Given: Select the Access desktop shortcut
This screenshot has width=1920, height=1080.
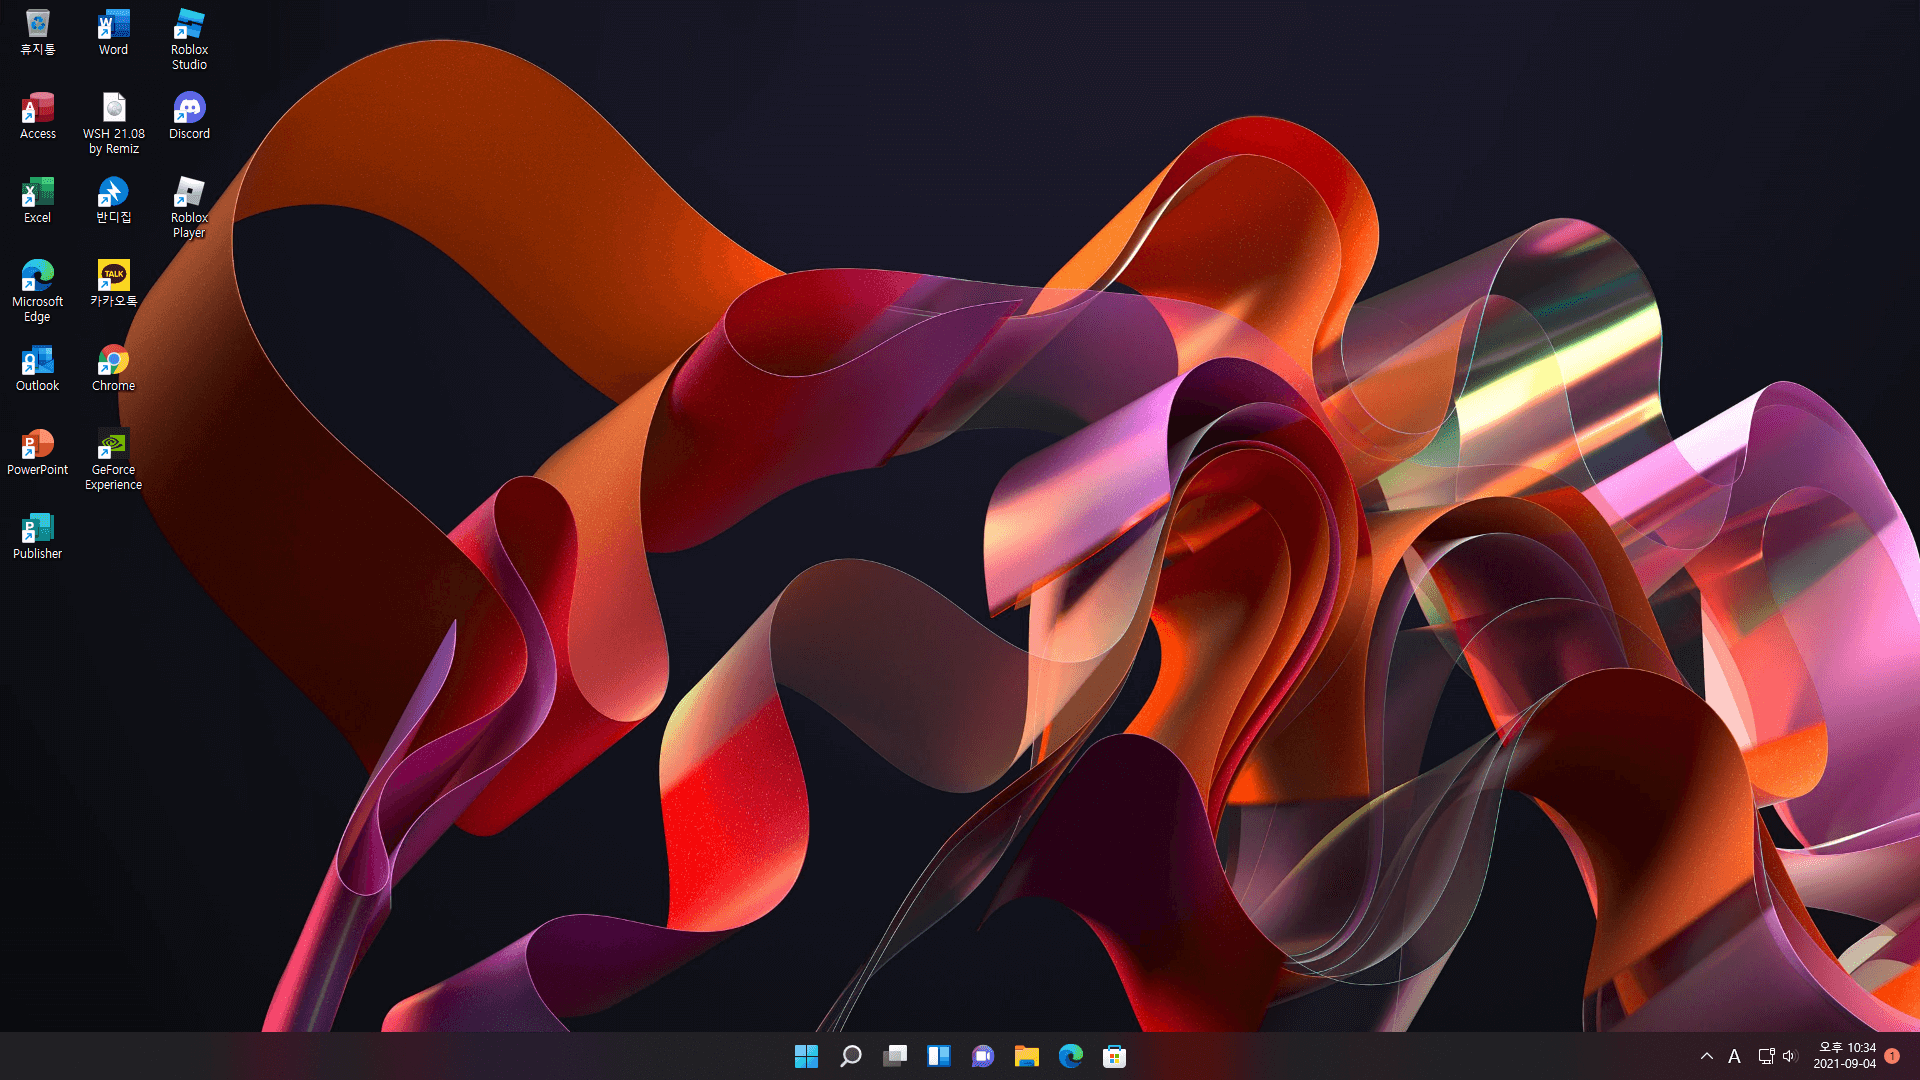Looking at the screenshot, I should (x=38, y=116).
